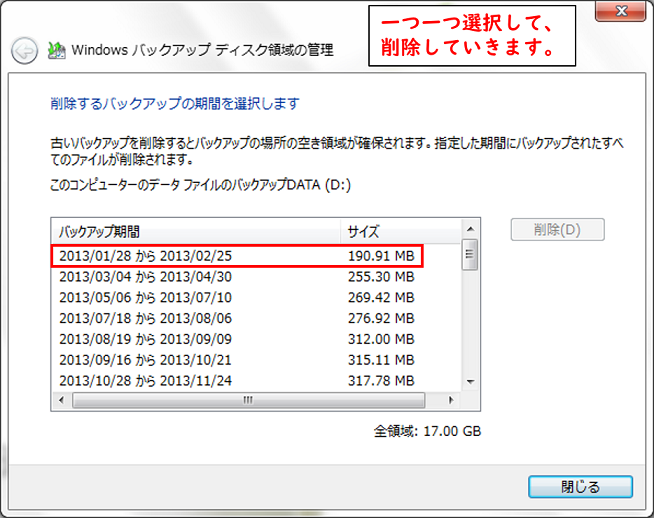
Task: Click the 全領域: 17.00 GB text
Action: click(x=427, y=431)
